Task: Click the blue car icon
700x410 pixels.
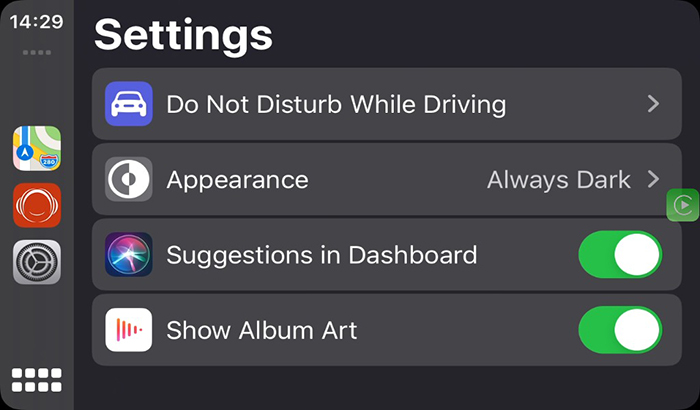Action: 129,104
